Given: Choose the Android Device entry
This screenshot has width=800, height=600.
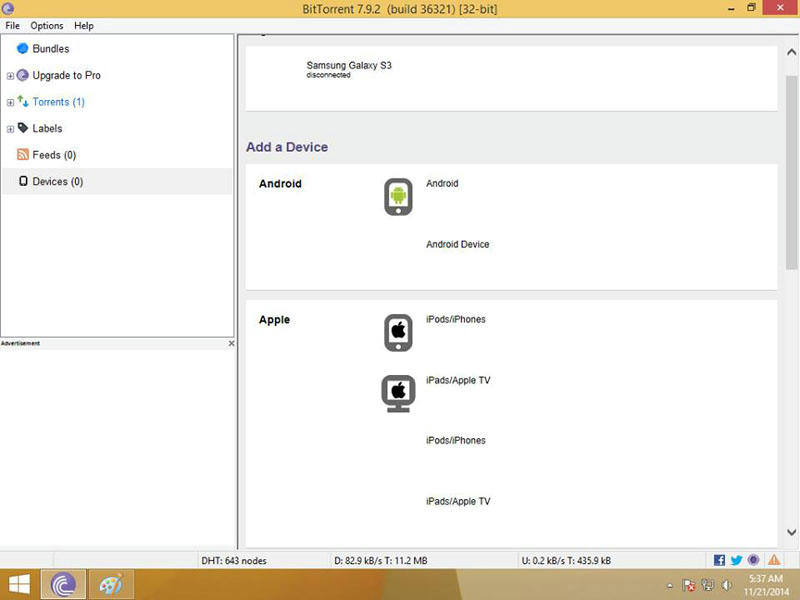Looking at the screenshot, I should point(458,244).
